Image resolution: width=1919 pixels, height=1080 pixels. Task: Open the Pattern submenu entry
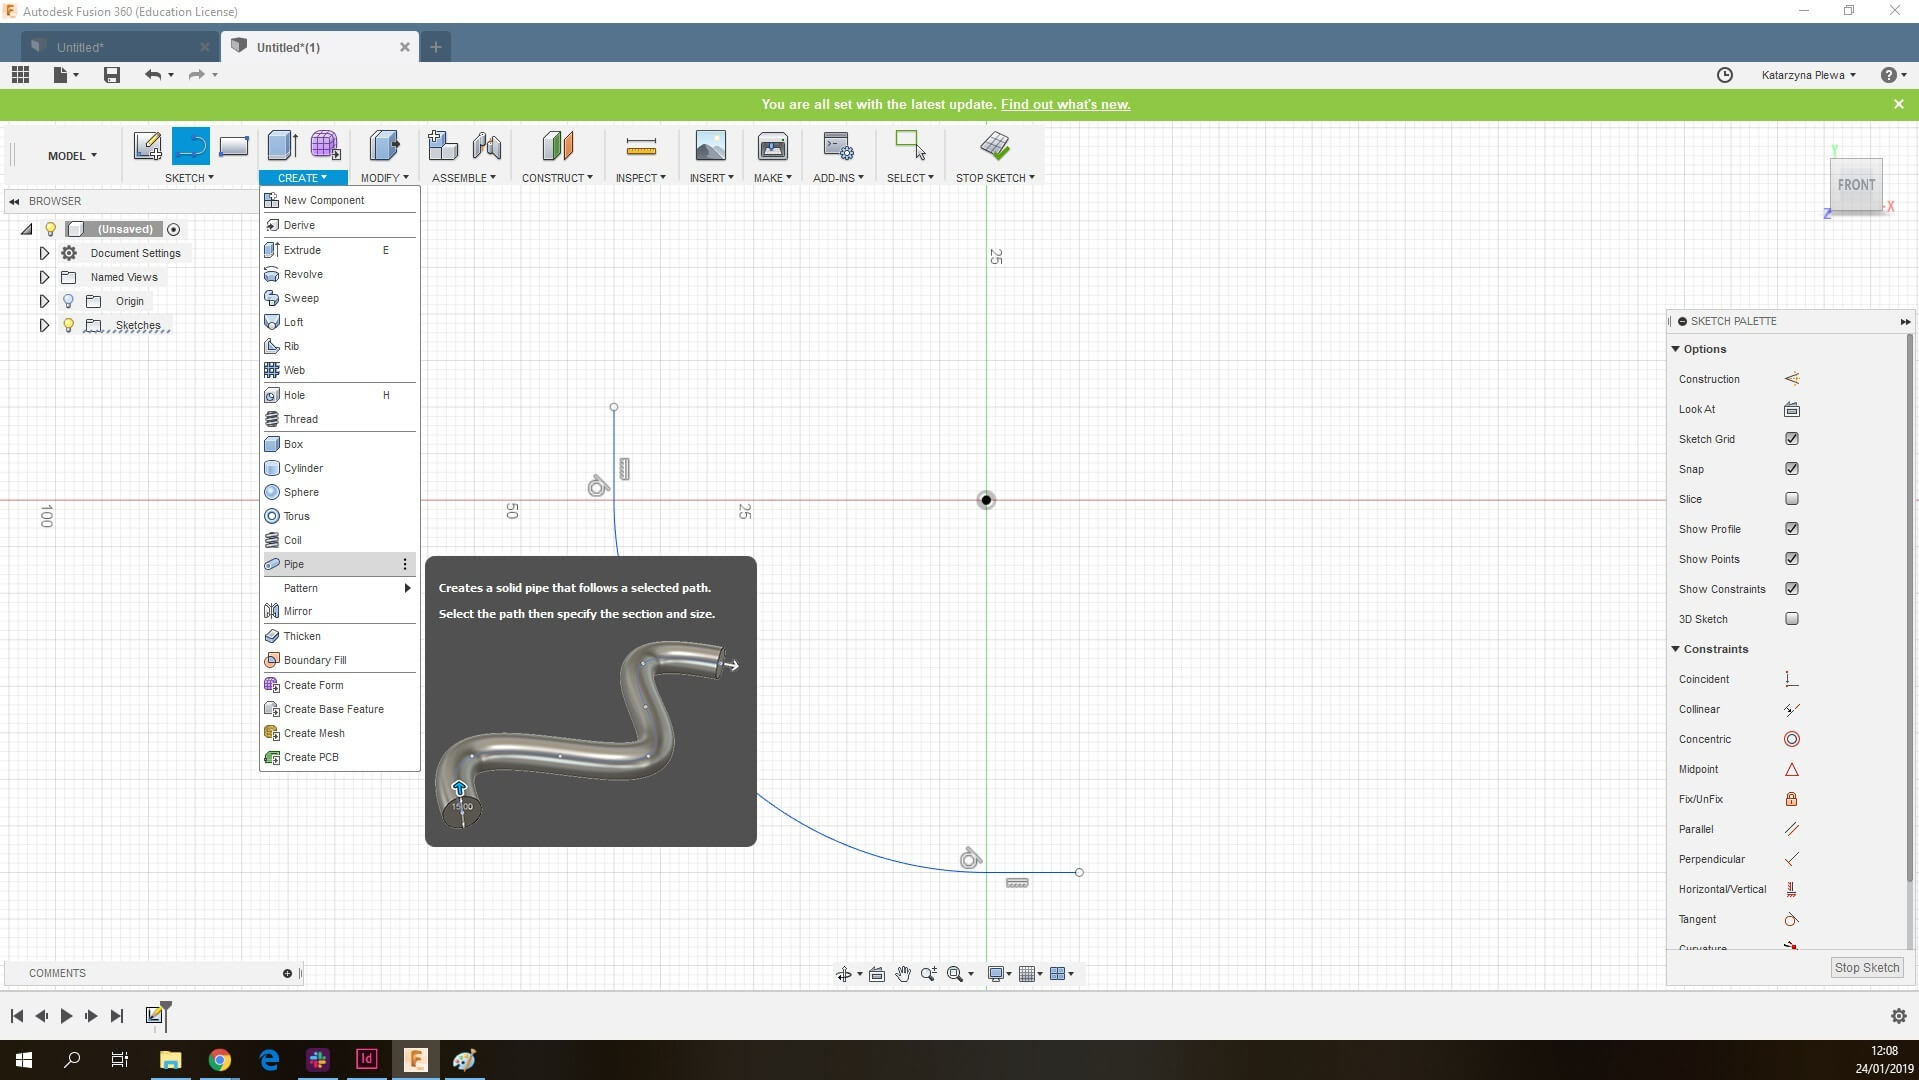[x=339, y=588]
